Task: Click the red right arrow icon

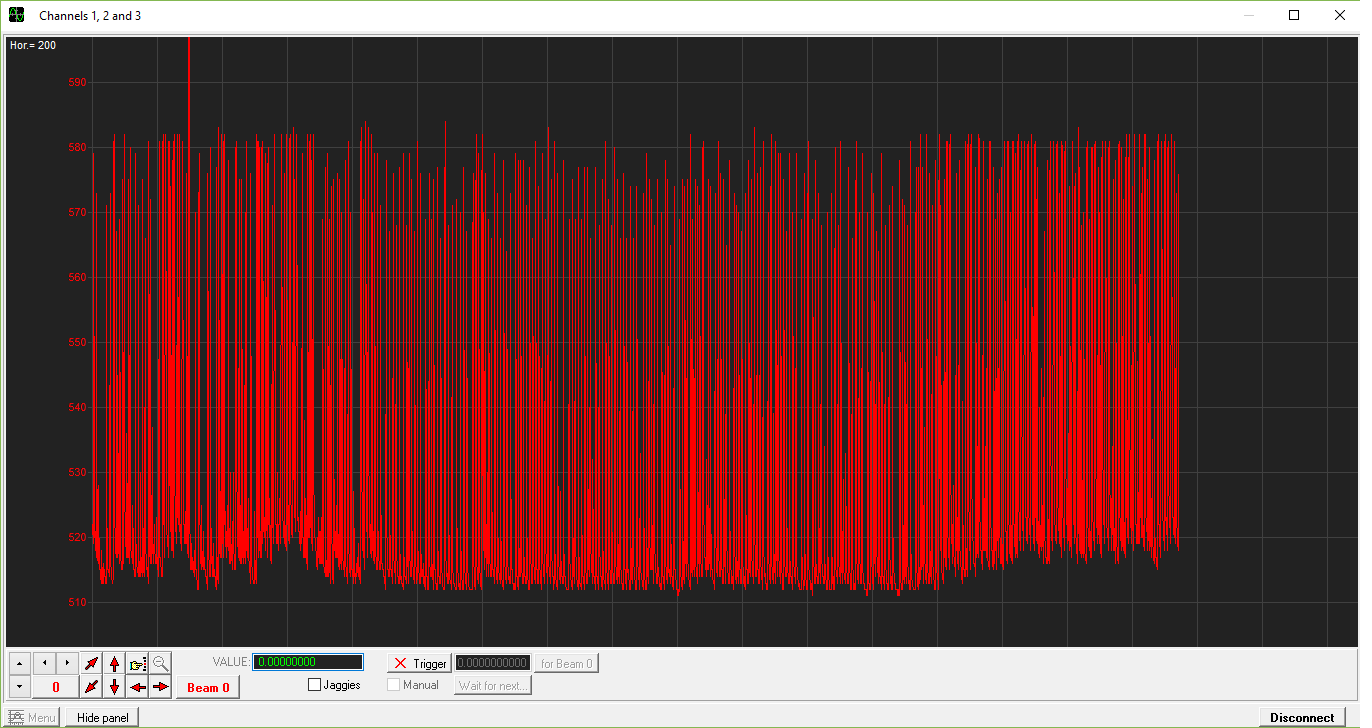Action: pos(160,687)
